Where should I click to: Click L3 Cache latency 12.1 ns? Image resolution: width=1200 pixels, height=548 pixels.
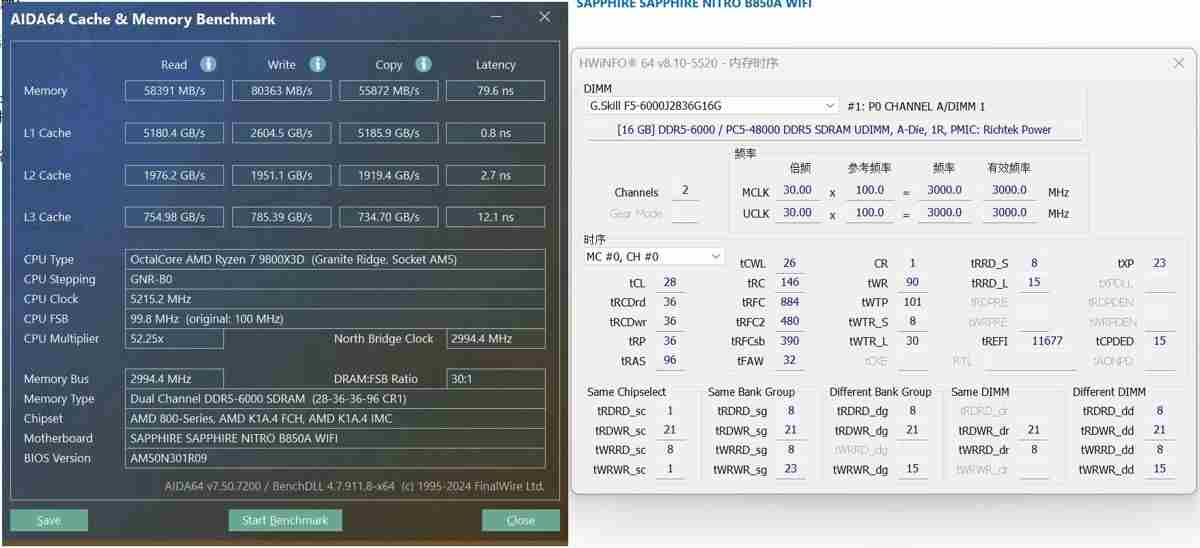click(x=495, y=217)
